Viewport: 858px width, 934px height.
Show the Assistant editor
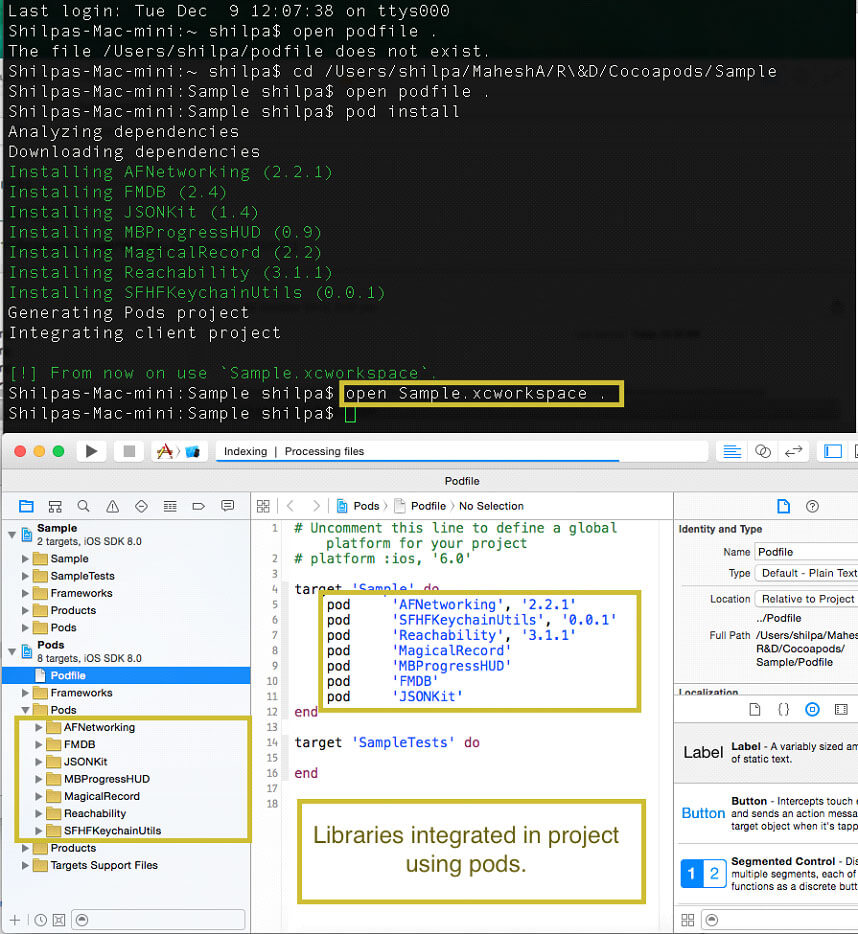coord(763,452)
